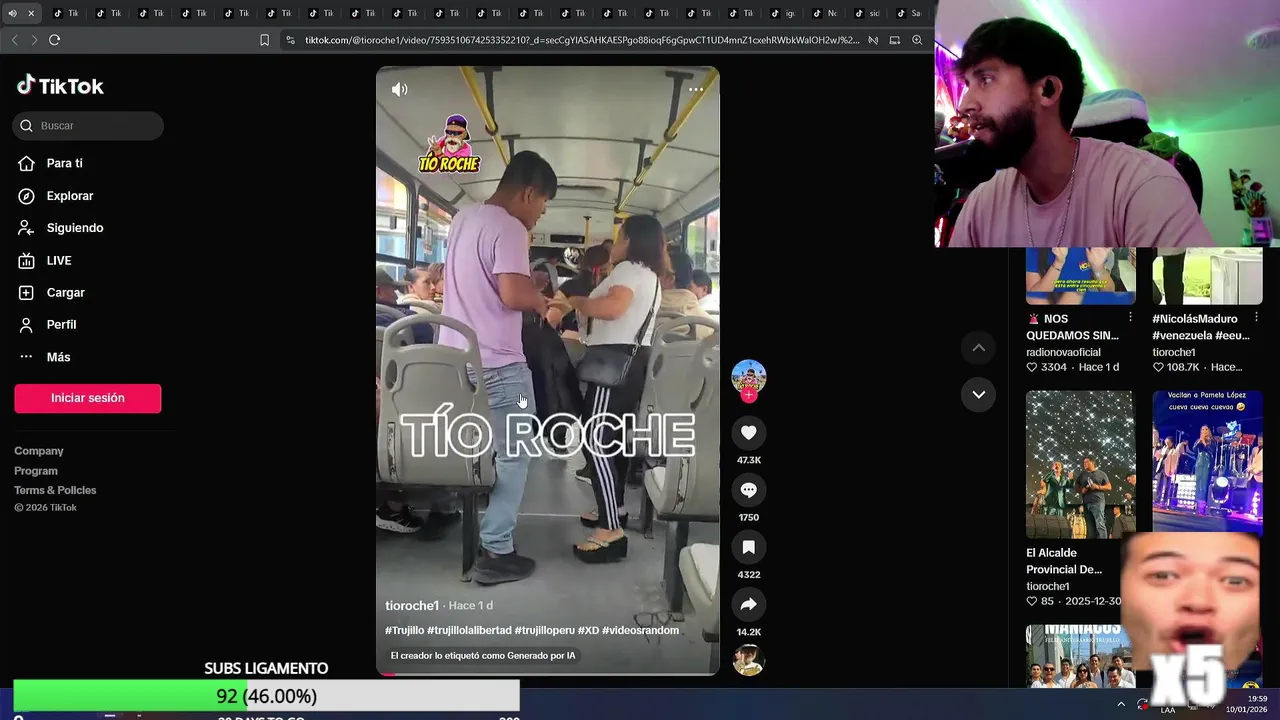Image resolution: width=1280 pixels, height=720 pixels.
Task: Click the Buscar search field
Action: pyautogui.click(x=88, y=125)
